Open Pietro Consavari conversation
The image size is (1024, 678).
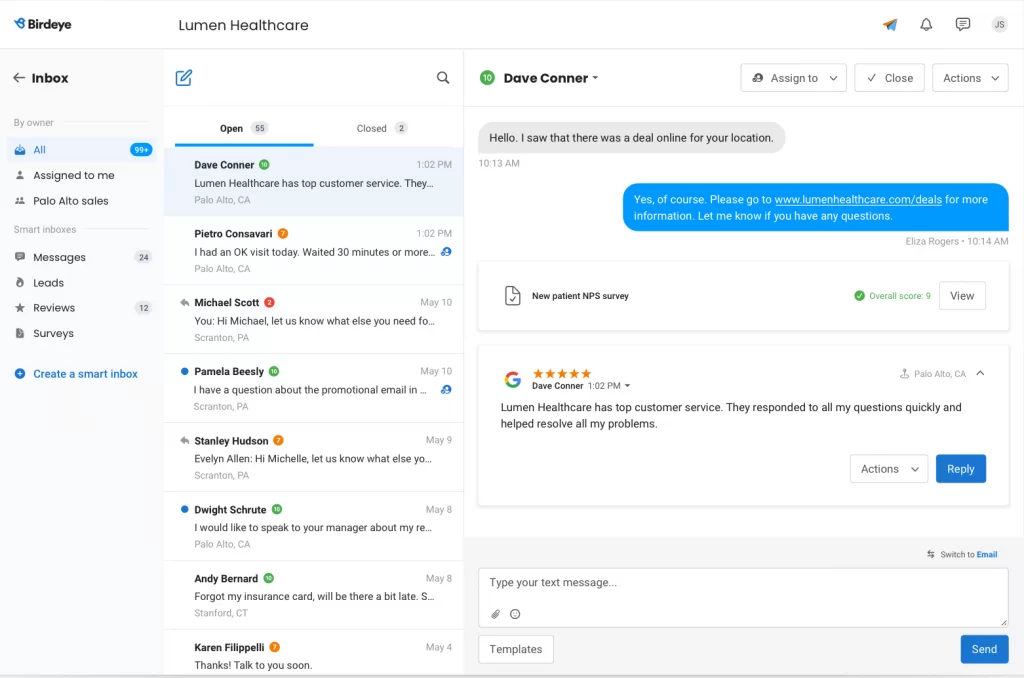point(314,251)
